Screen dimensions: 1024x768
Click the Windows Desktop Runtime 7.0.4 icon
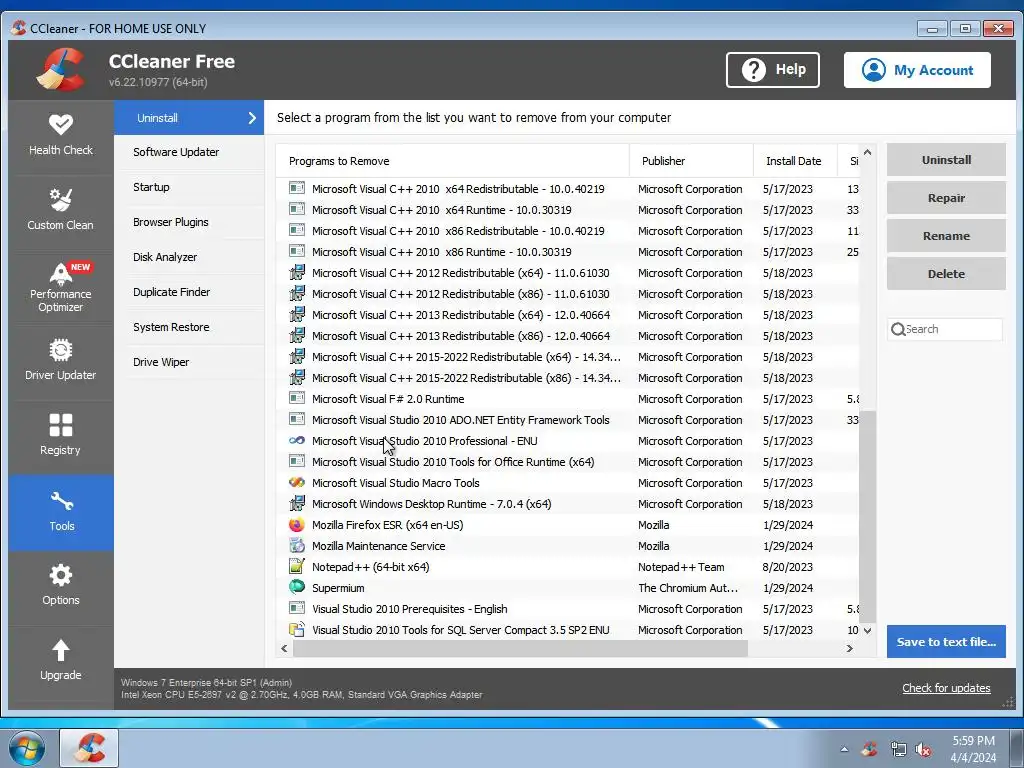296,504
